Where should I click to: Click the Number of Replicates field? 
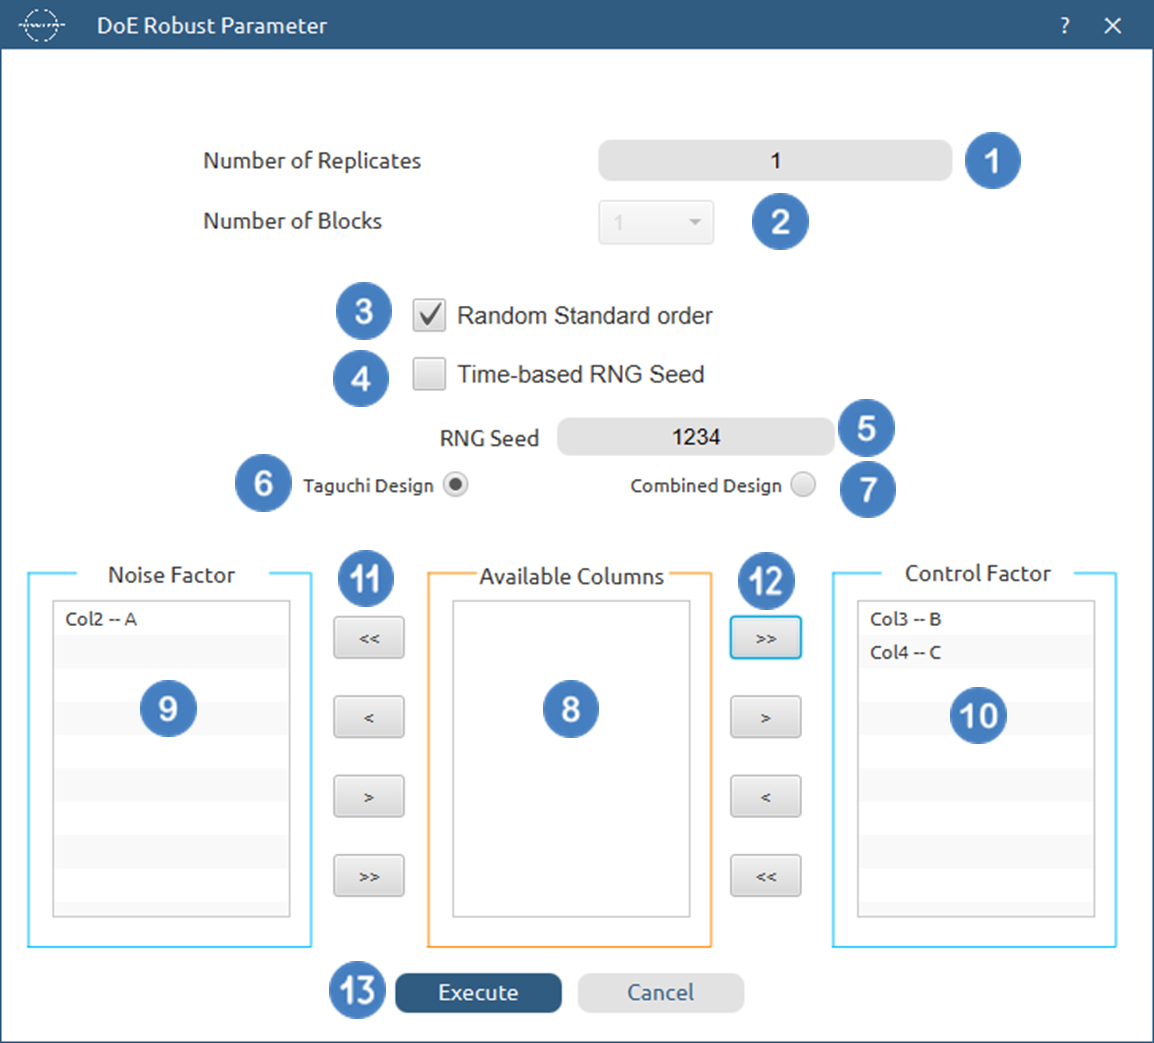pyautogui.click(x=775, y=161)
